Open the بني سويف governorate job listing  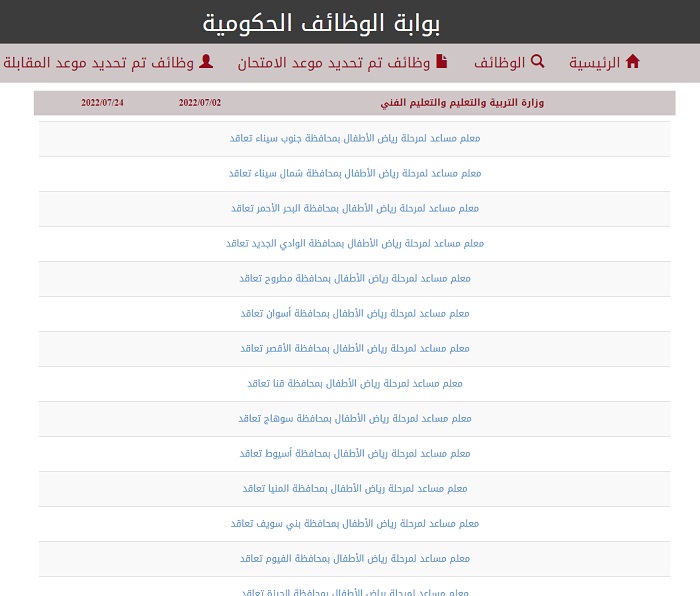pos(355,523)
